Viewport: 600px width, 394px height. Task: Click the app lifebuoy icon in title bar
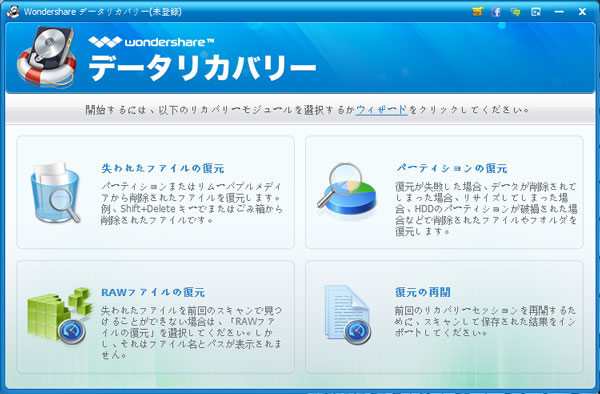tap(13, 11)
